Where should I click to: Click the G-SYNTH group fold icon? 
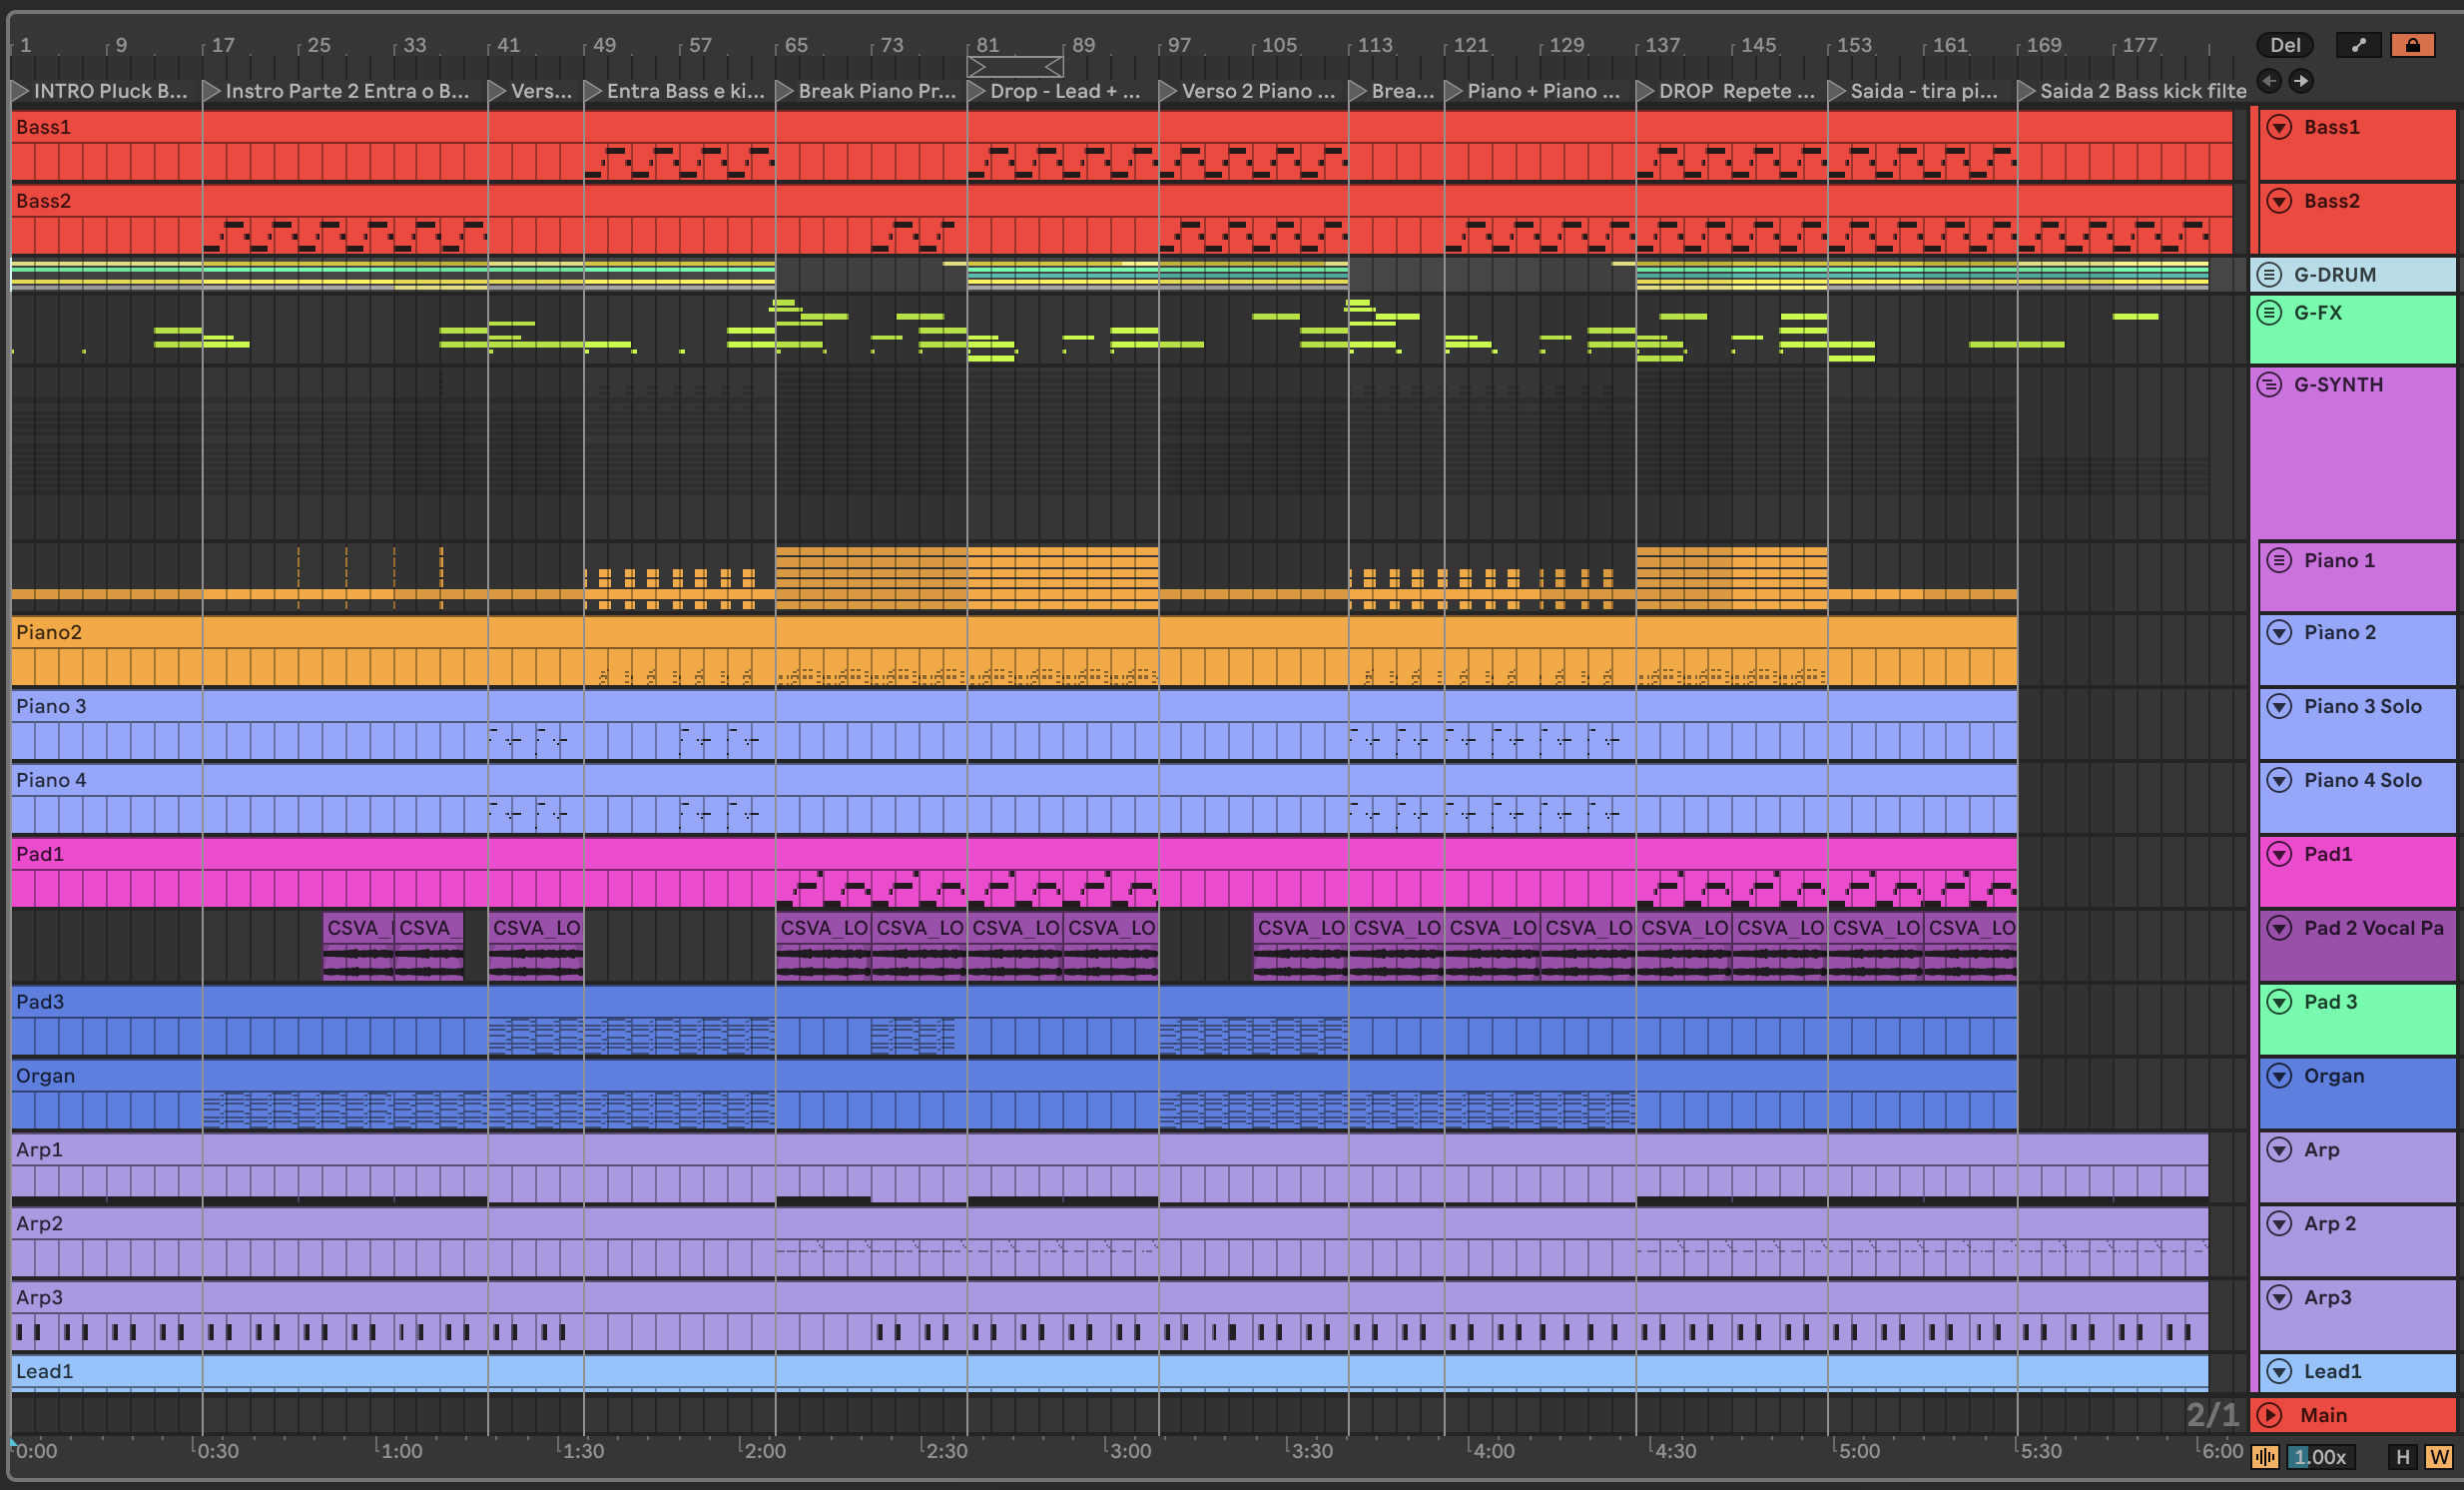pyautogui.click(x=2270, y=384)
